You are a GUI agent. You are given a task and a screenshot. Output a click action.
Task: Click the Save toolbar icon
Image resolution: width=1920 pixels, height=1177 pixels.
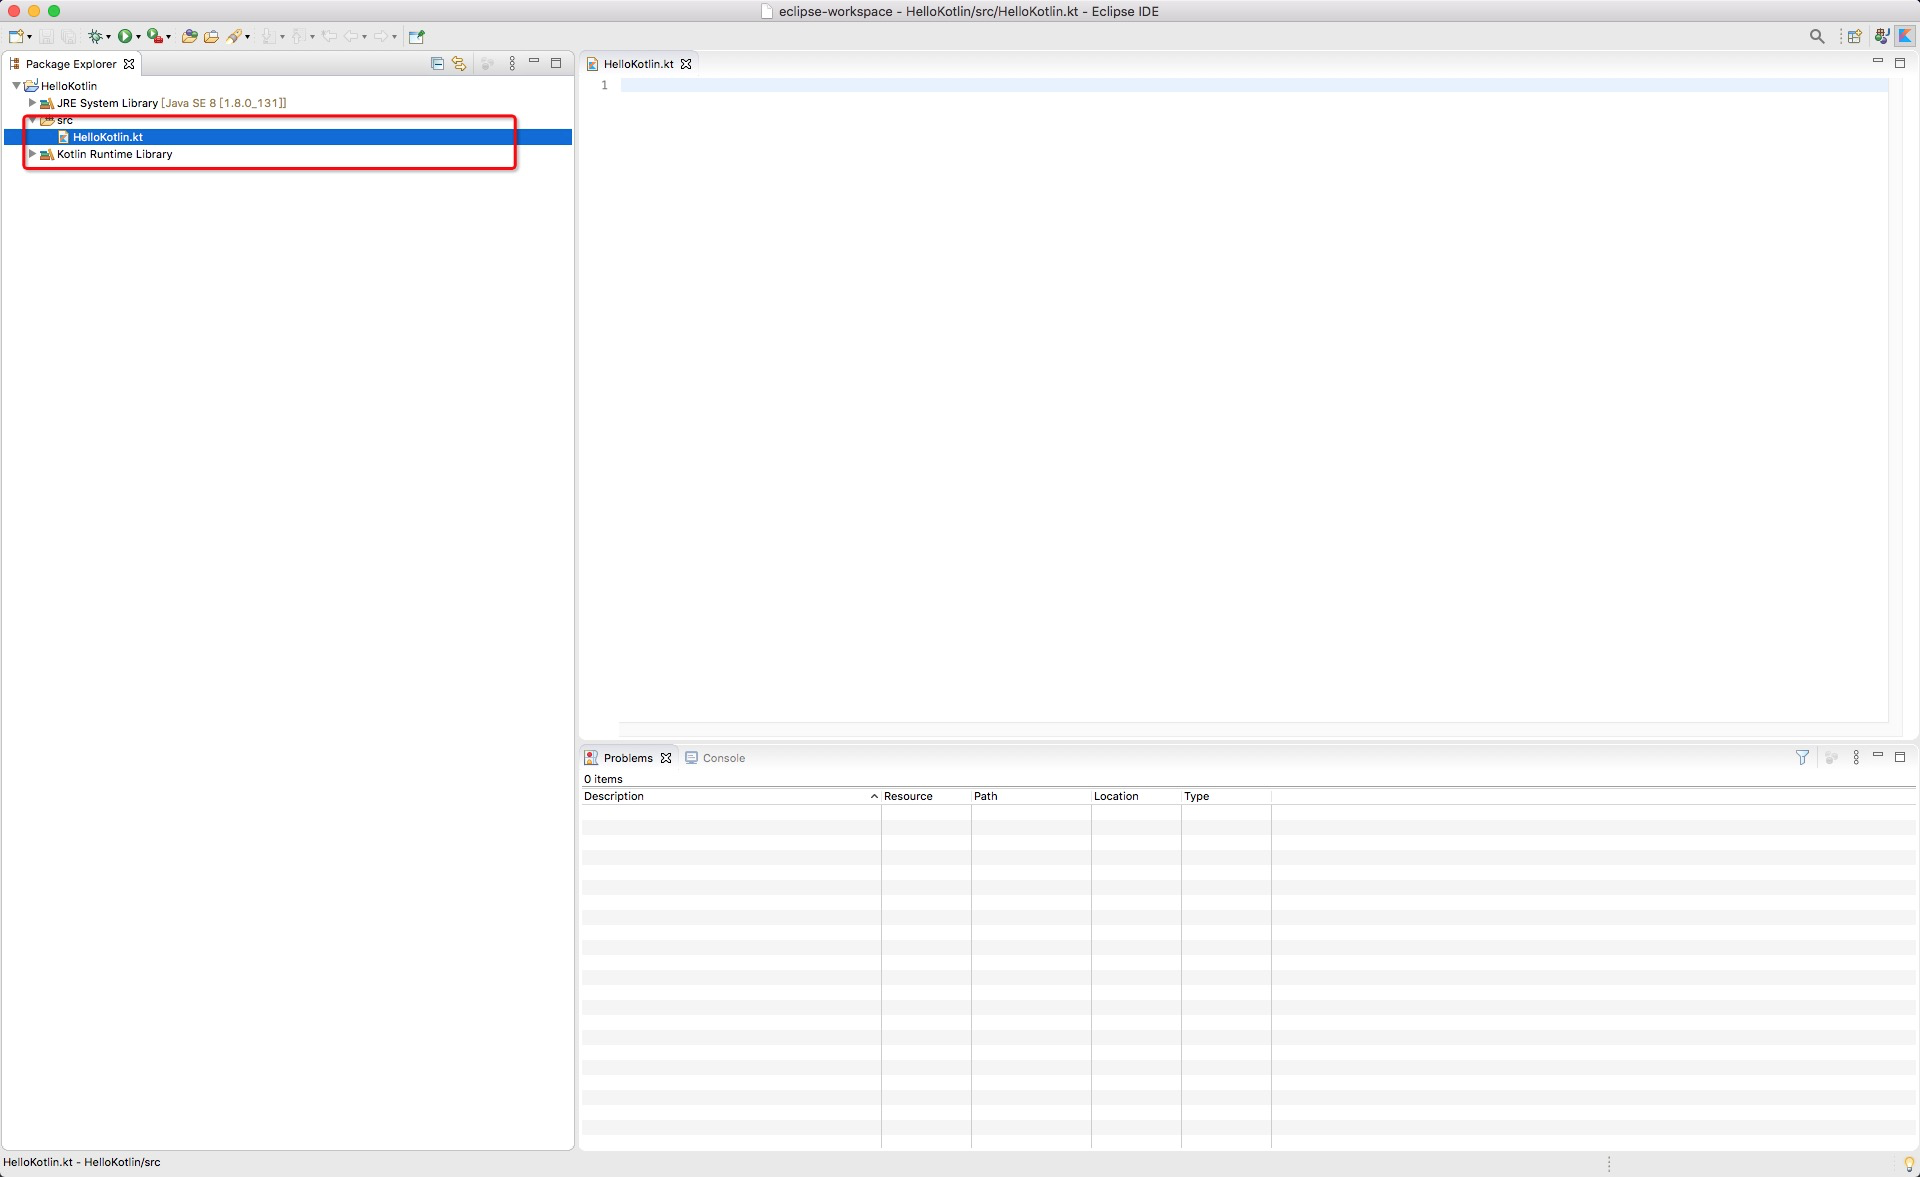point(46,36)
